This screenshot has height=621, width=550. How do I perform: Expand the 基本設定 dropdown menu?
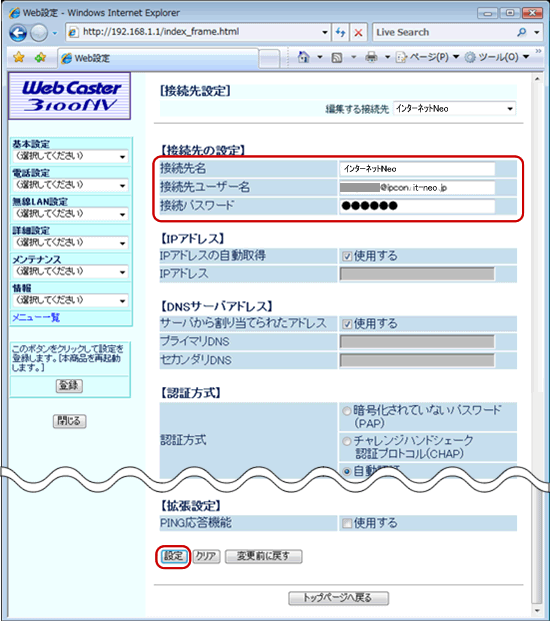pos(70,156)
